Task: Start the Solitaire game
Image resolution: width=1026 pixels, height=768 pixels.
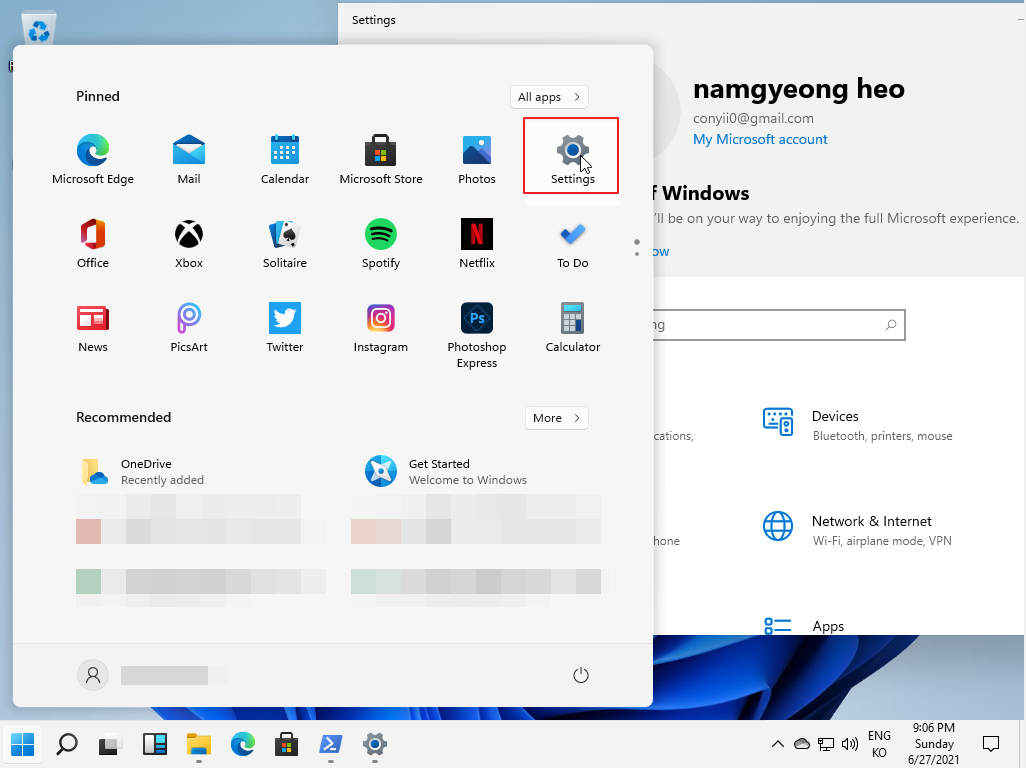Action: pyautogui.click(x=285, y=243)
